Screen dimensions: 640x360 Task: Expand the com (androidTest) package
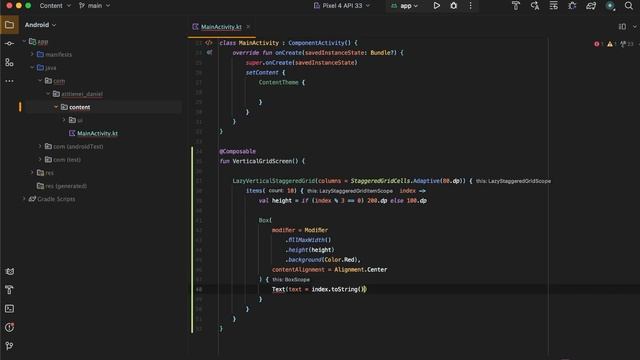point(40,146)
